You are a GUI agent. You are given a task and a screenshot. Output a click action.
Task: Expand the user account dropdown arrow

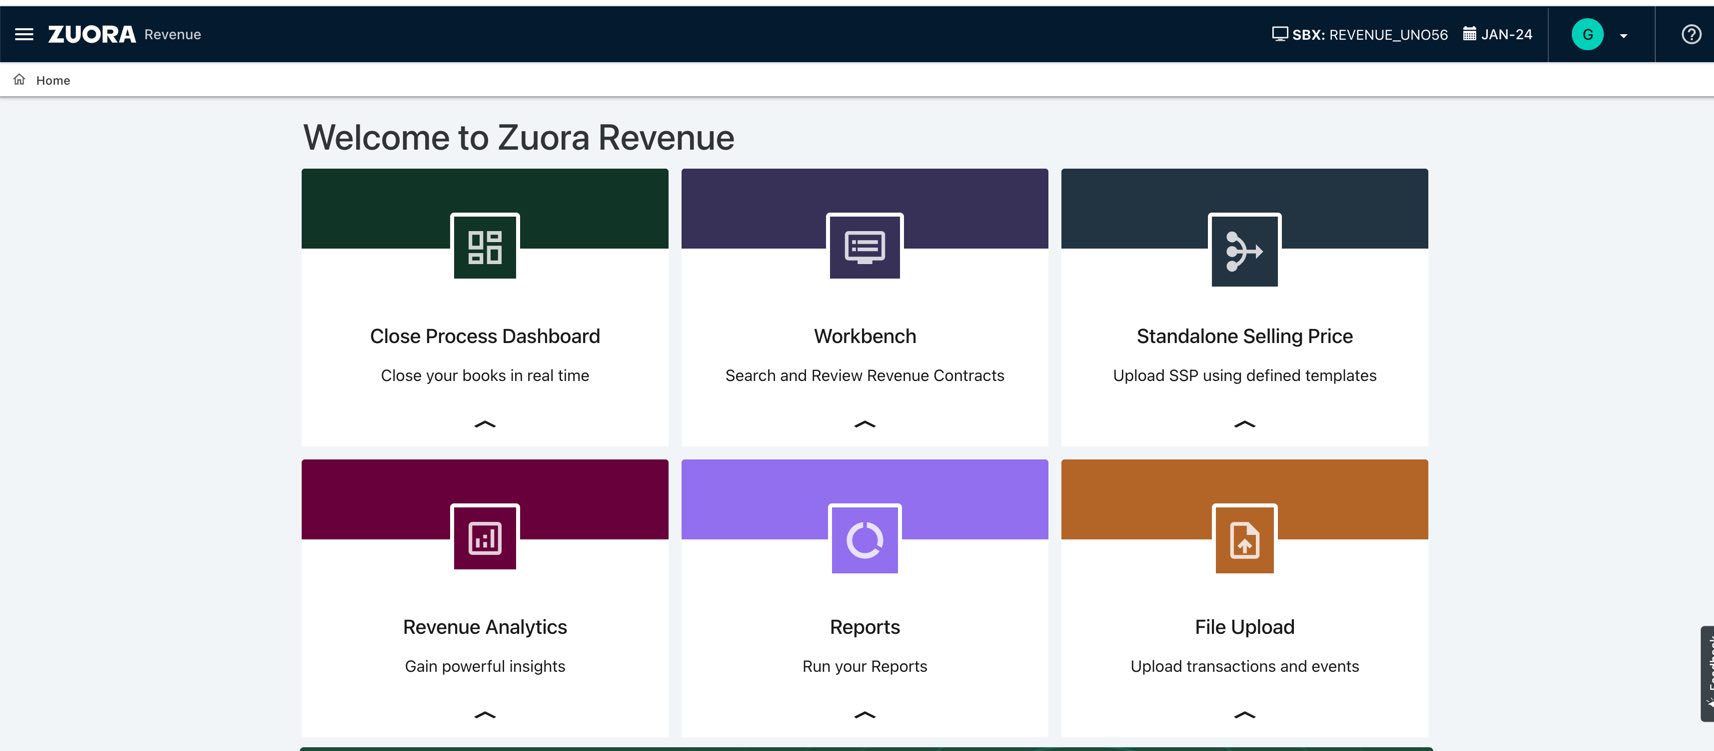(x=1624, y=36)
